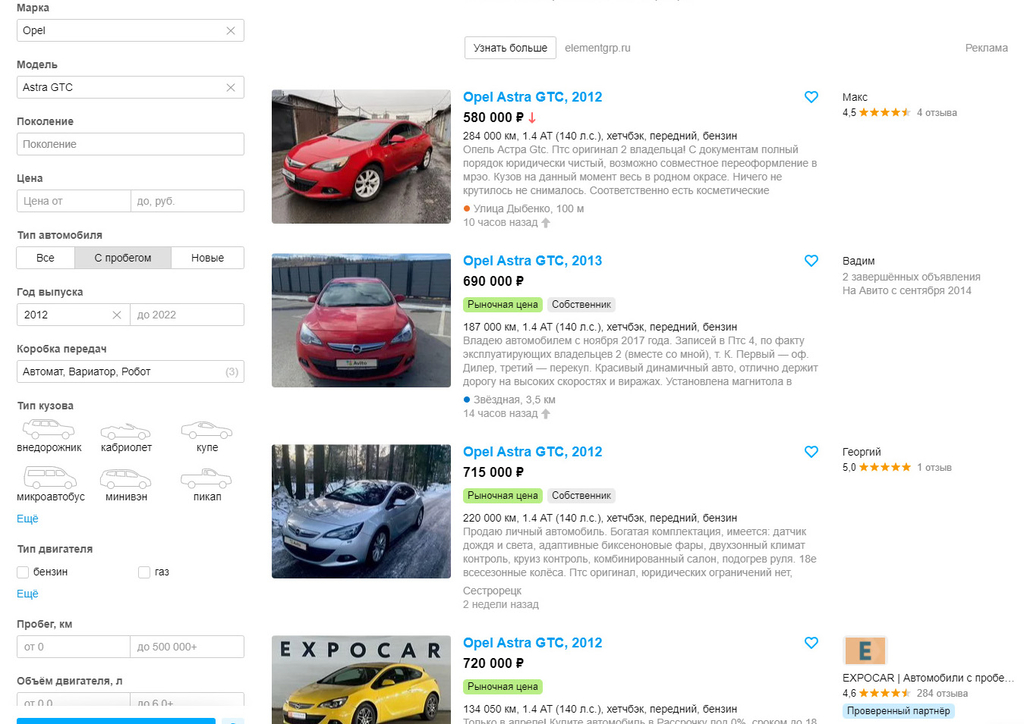Screen dimensions: 1024x724
Task: Open the red Astra GTC 2012 photo
Action: pos(361,157)
